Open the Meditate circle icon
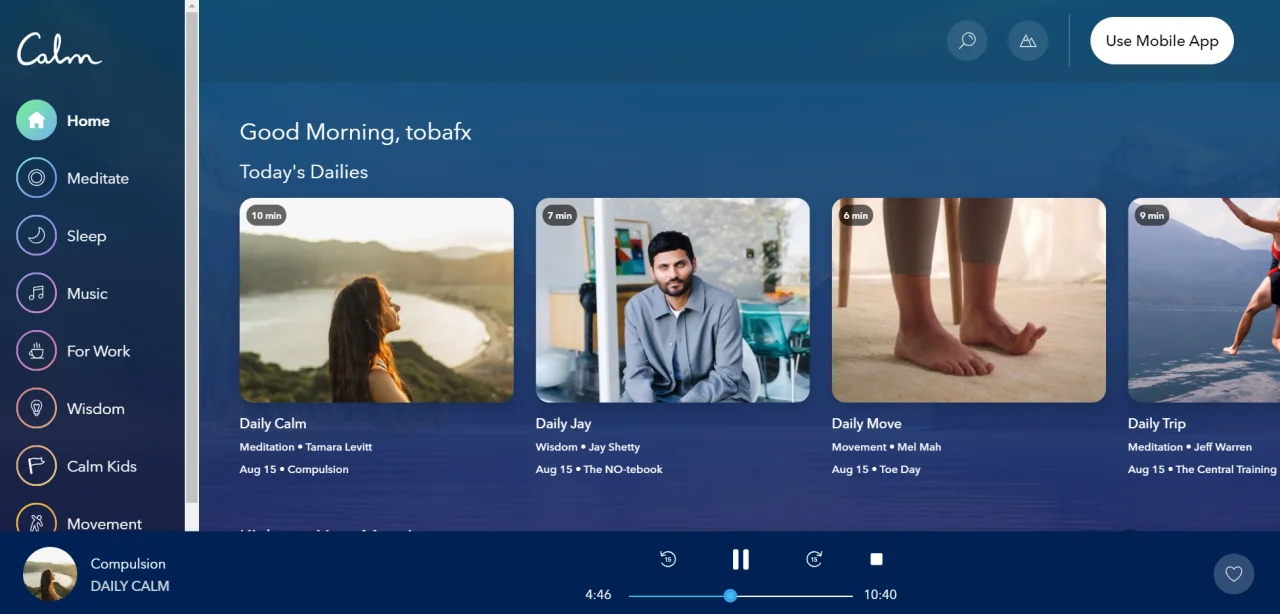This screenshot has width=1280, height=614. (x=36, y=178)
